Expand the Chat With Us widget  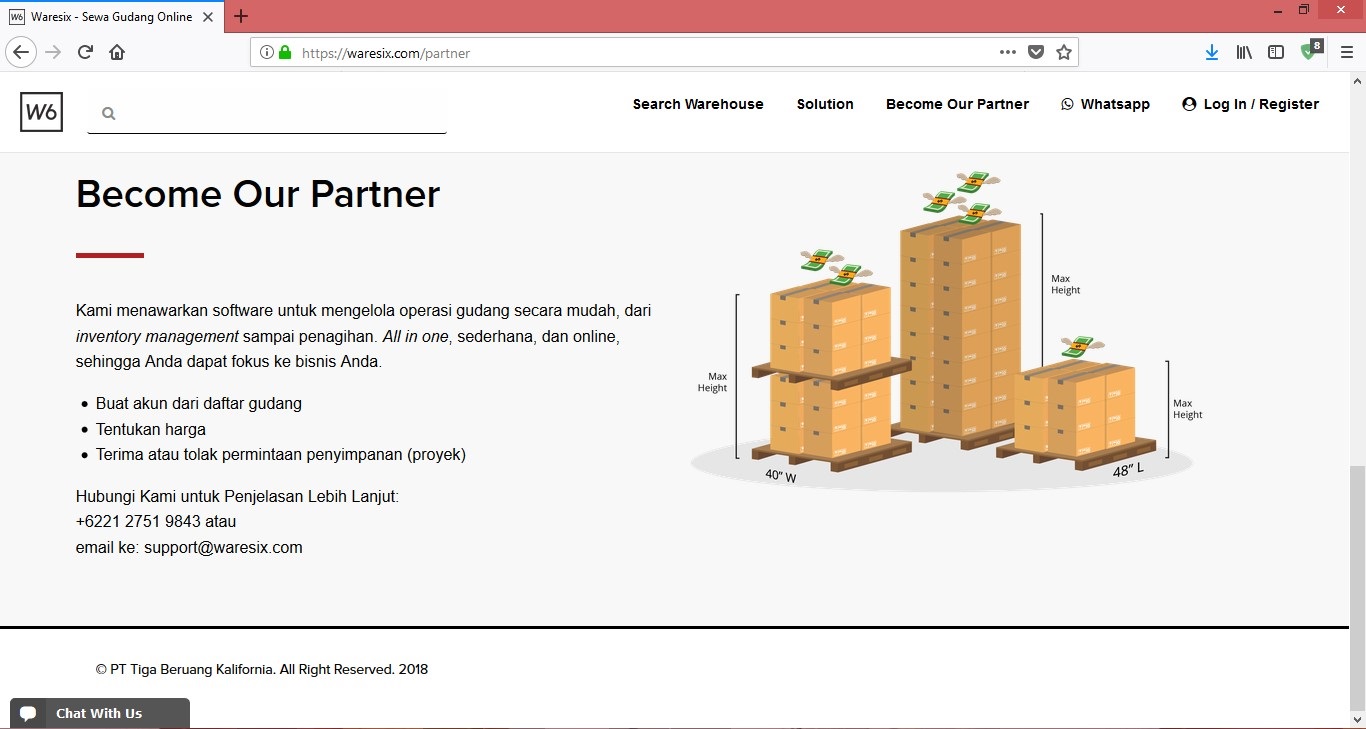click(x=99, y=713)
